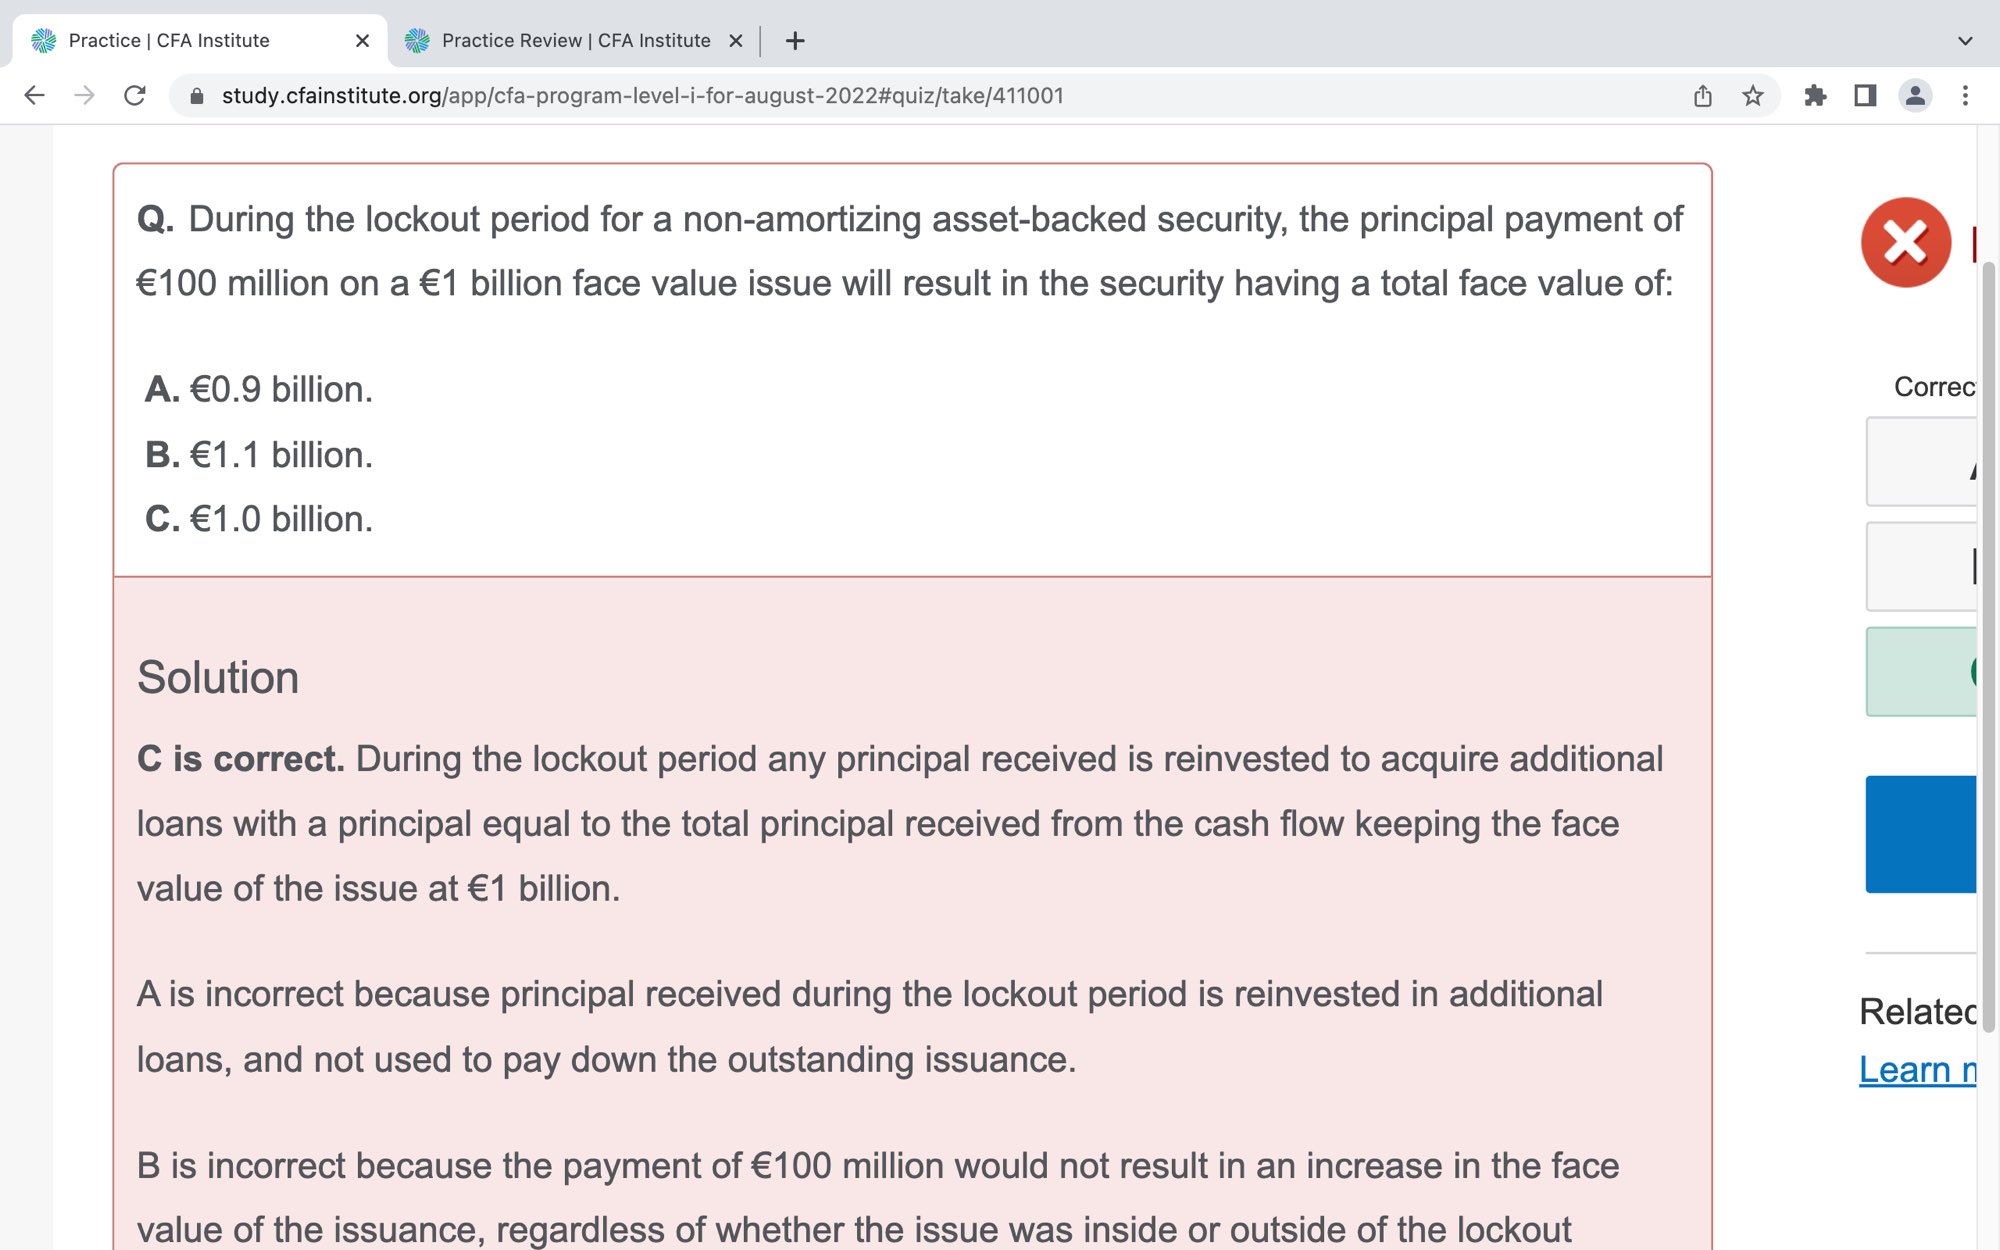Click the forward navigation arrow
The height and width of the screenshot is (1250, 2000).
(x=85, y=96)
